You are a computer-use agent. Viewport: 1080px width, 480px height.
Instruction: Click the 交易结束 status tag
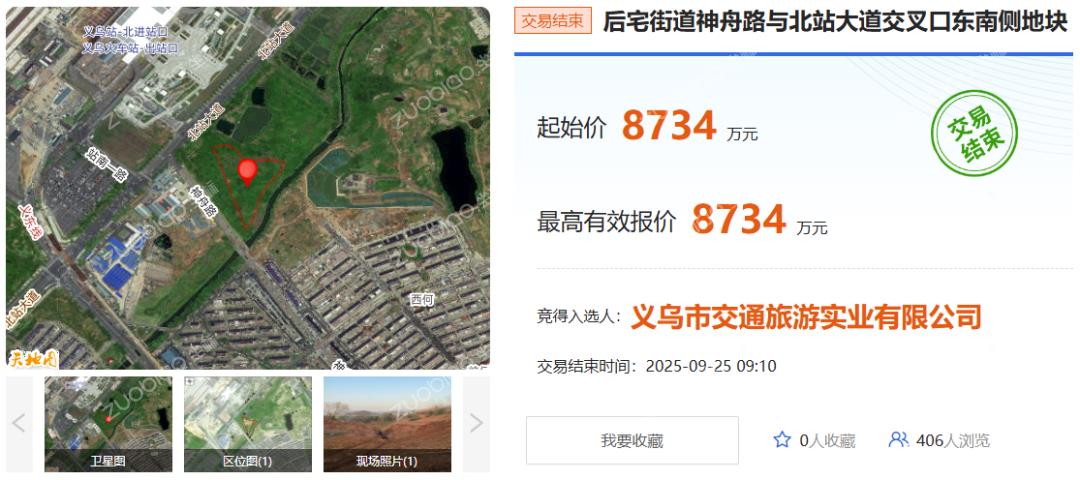[553, 21]
